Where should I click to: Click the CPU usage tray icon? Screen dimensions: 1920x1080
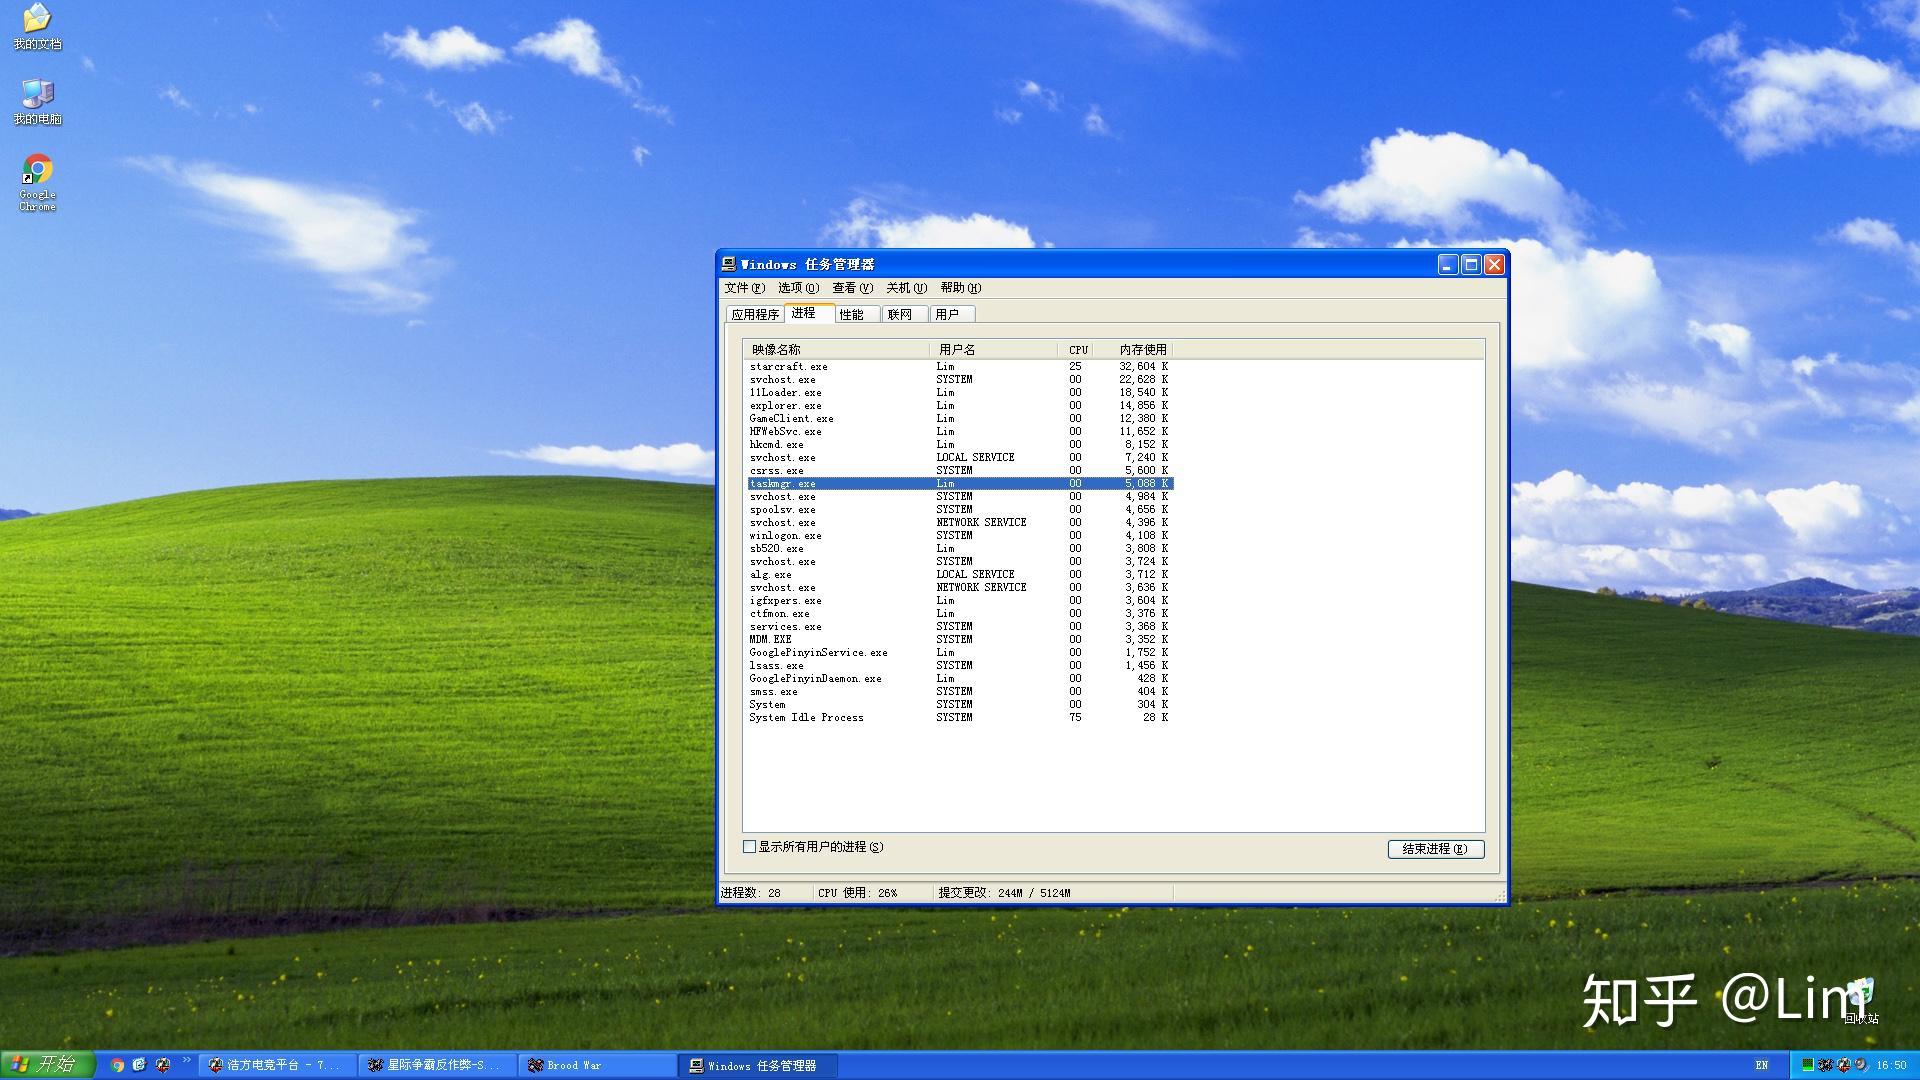click(x=1807, y=1065)
